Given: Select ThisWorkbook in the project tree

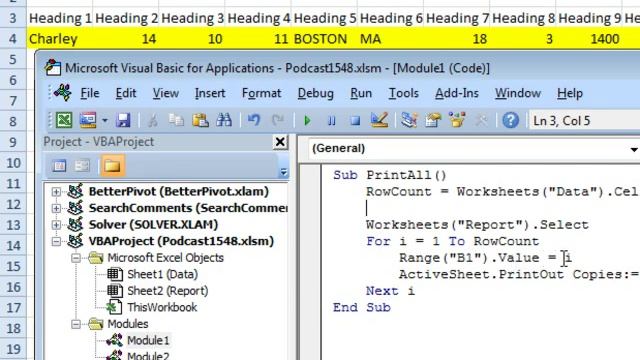Looking at the screenshot, I should (162, 307).
